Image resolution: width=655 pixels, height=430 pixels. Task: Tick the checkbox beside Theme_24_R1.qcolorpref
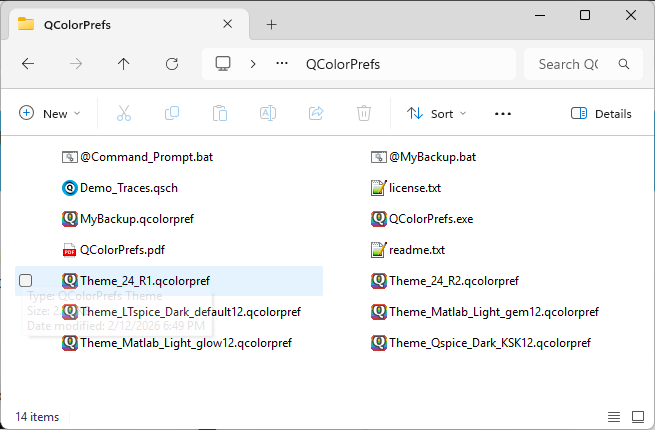click(26, 281)
